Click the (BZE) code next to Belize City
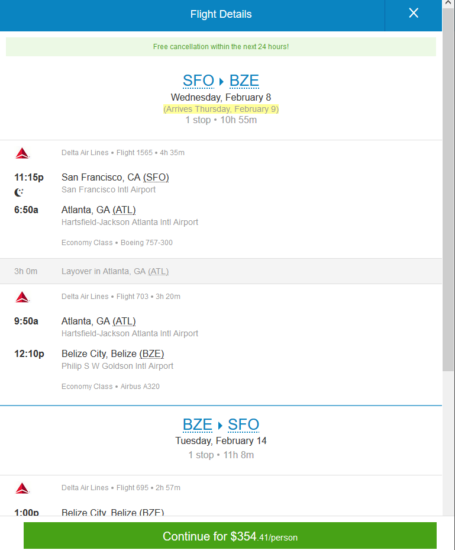 (x=152, y=354)
